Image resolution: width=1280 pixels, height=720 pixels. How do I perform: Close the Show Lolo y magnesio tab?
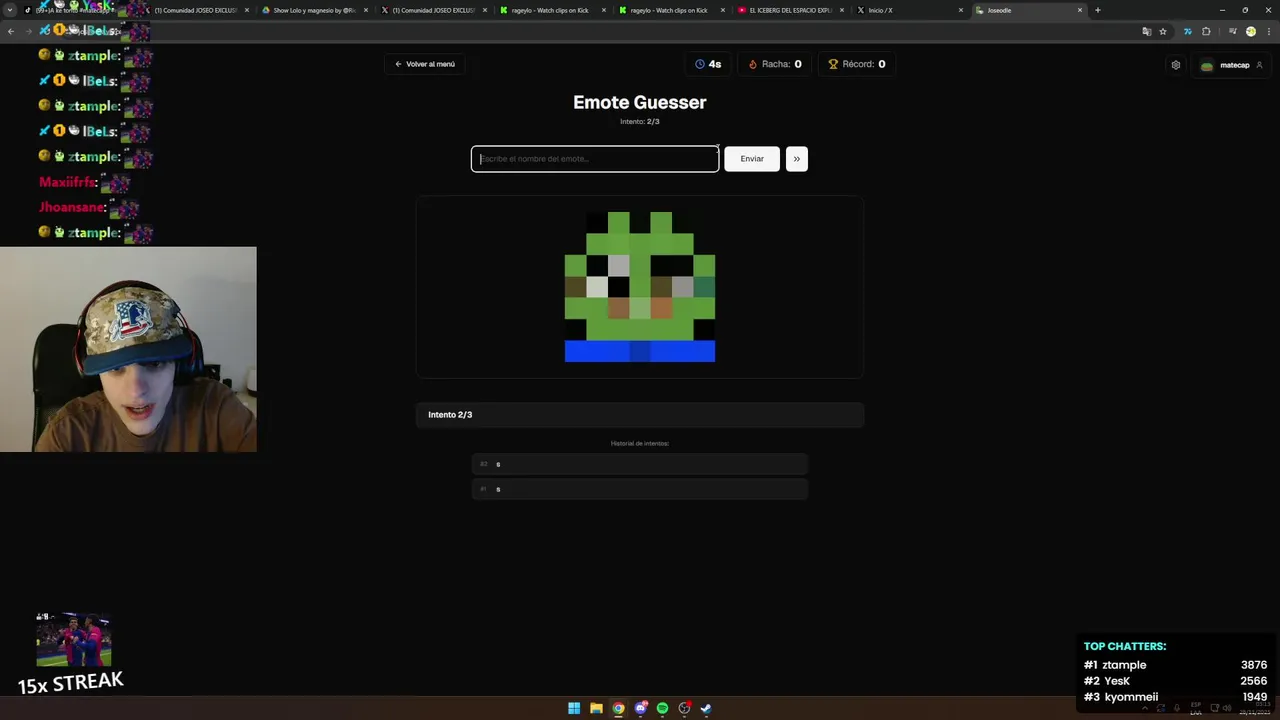[x=366, y=10]
